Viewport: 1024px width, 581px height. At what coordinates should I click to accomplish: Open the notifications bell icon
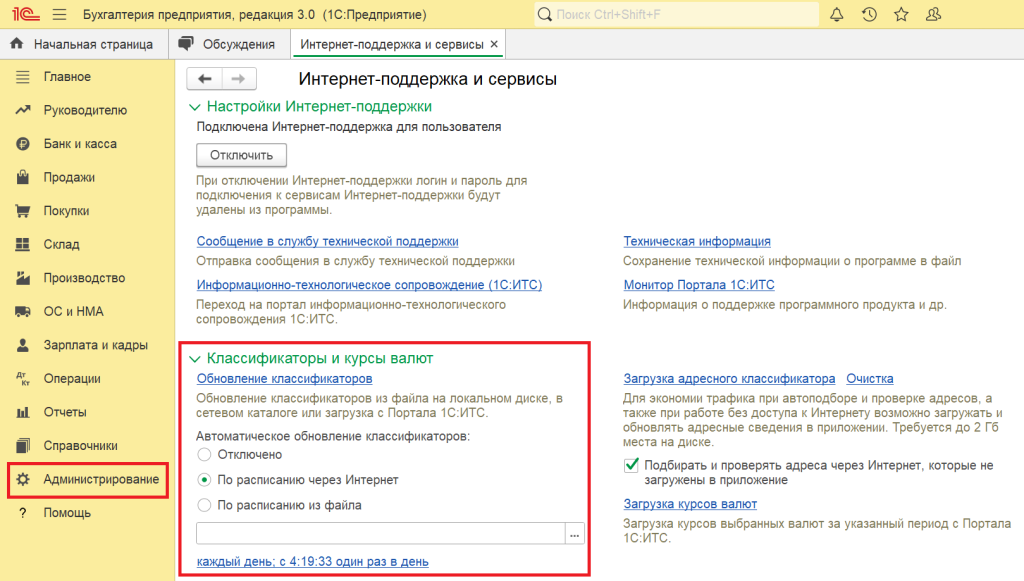837,15
